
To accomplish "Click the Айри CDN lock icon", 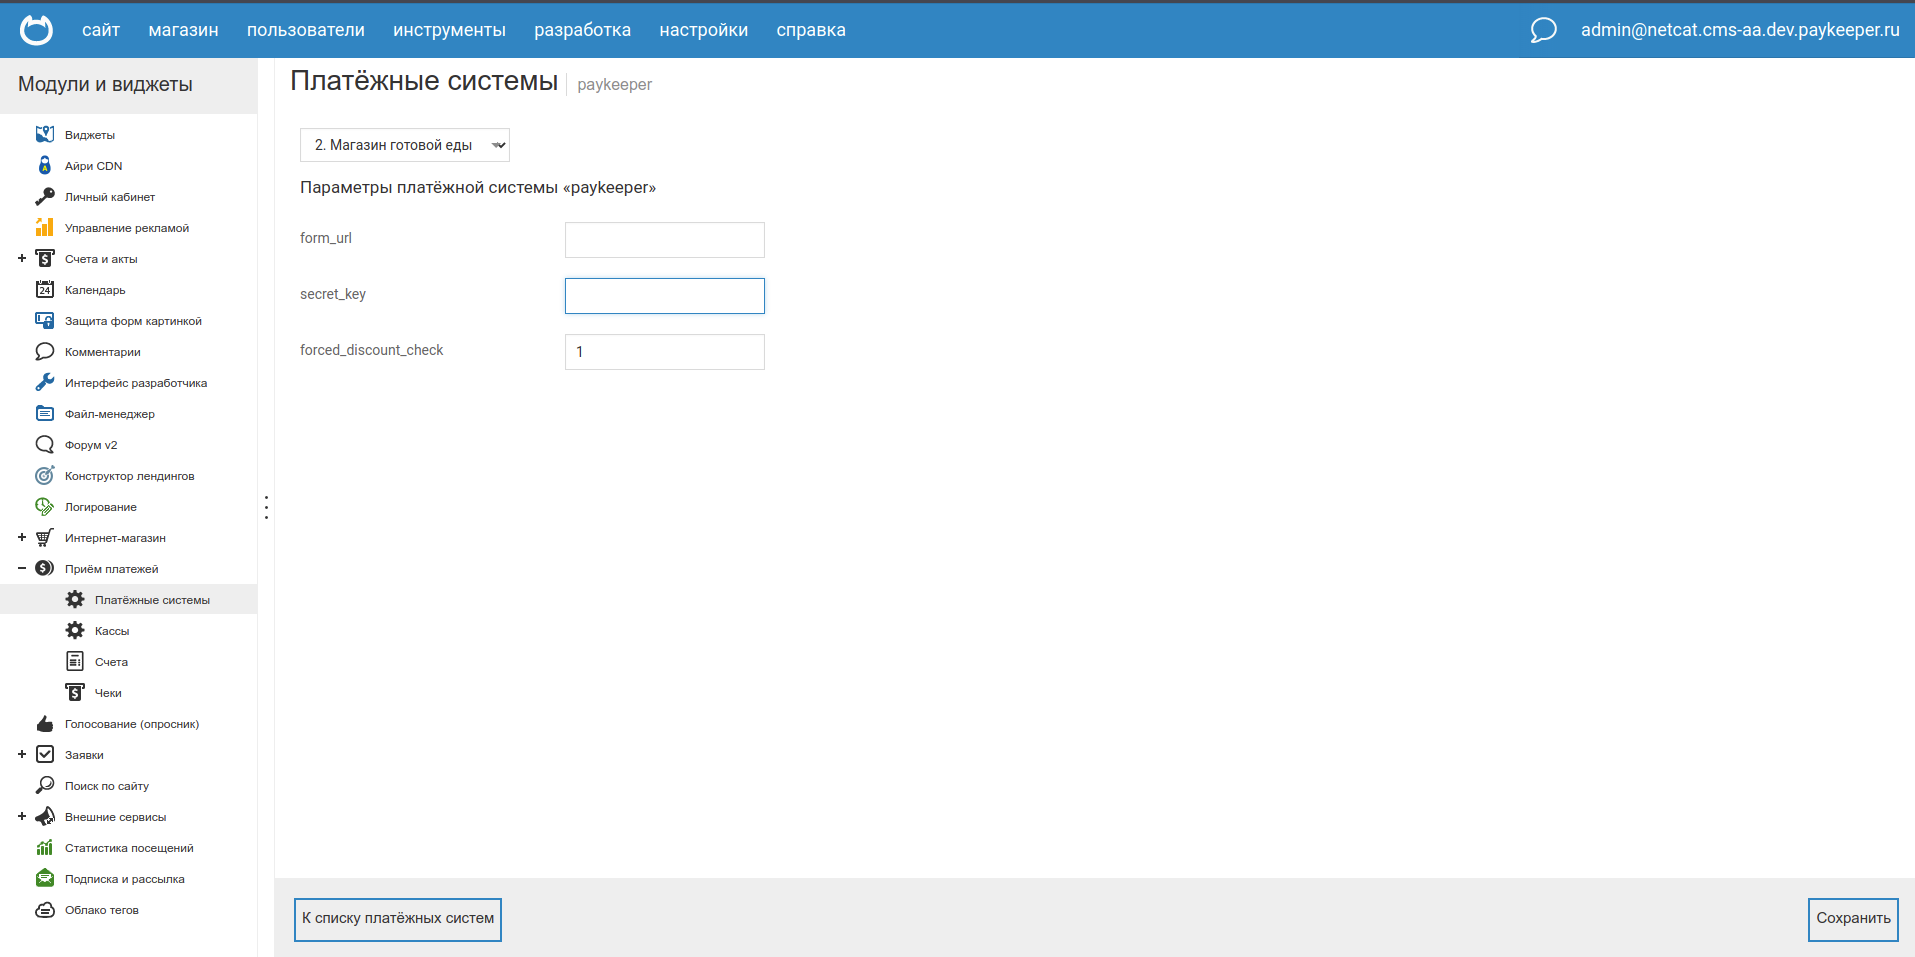I will 45,165.
